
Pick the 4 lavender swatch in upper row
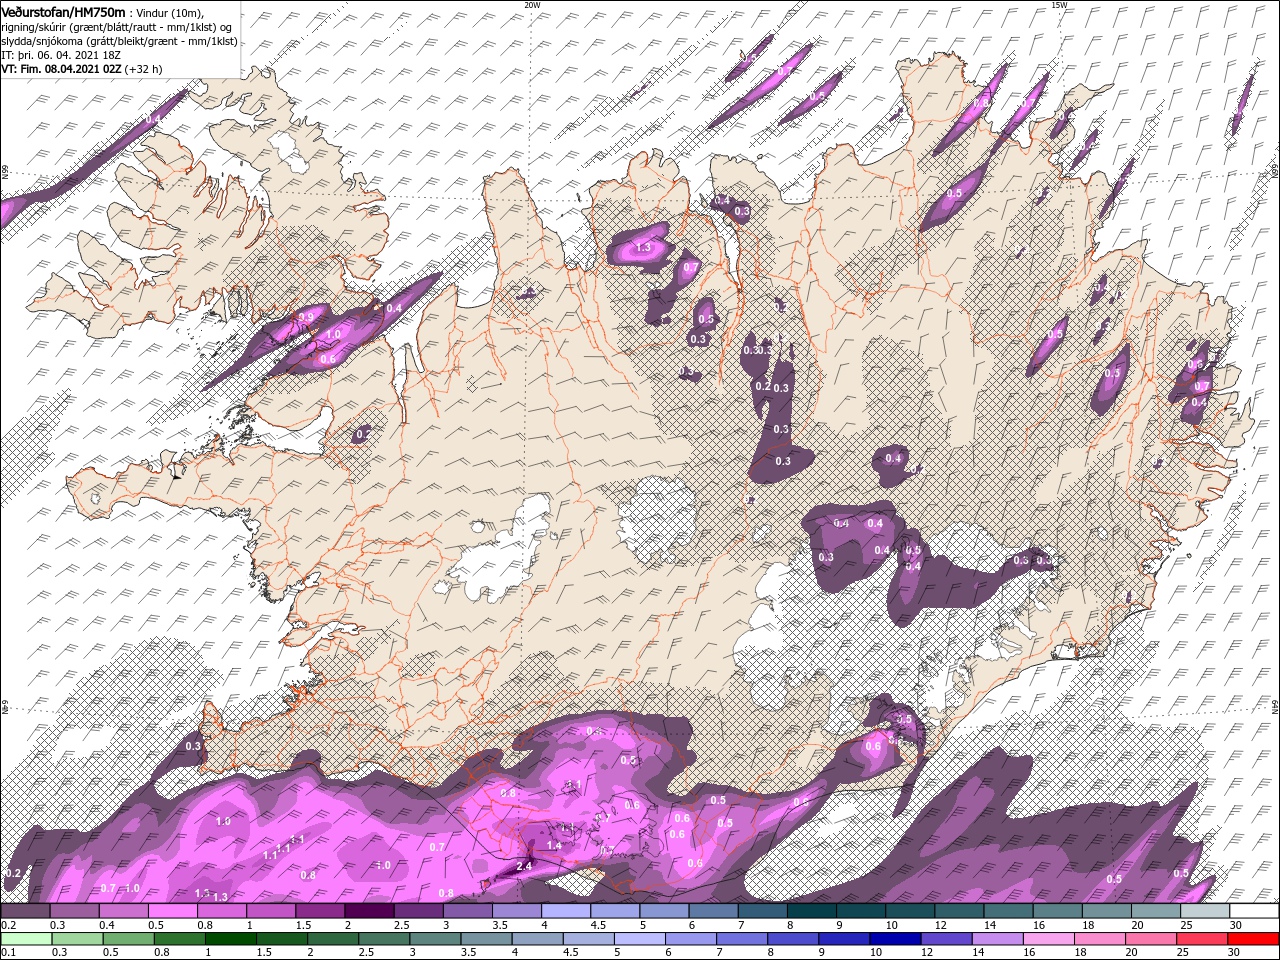(x=565, y=911)
